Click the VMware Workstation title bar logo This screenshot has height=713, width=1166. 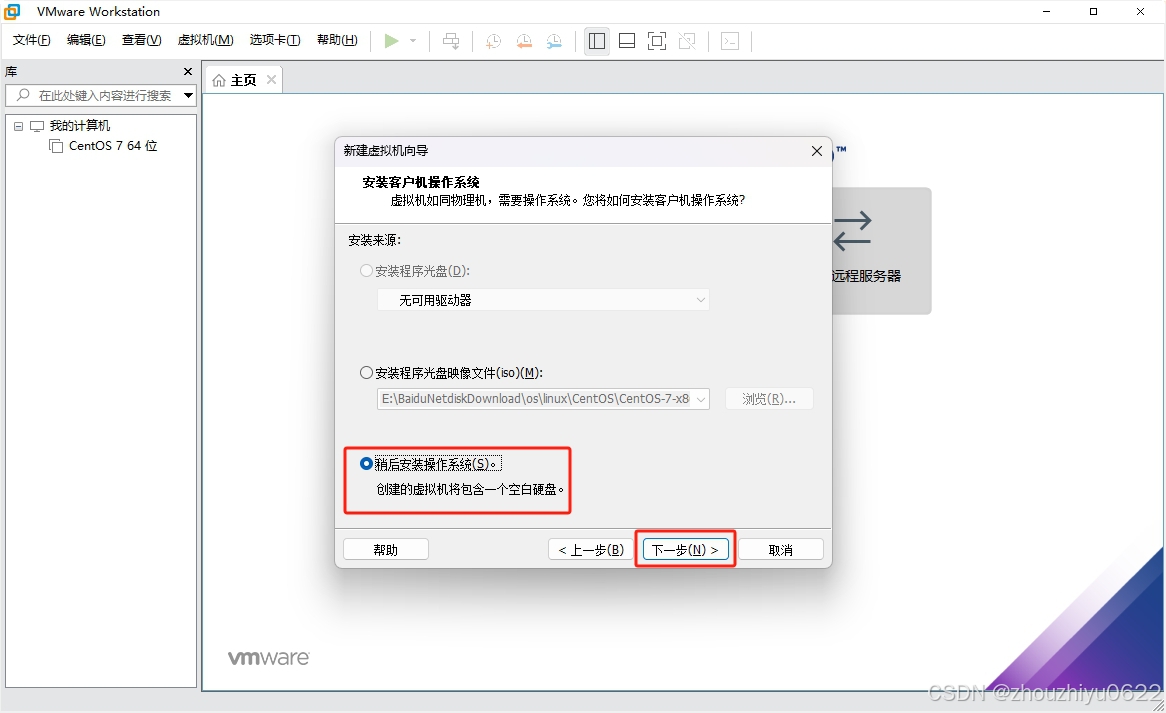(x=12, y=11)
